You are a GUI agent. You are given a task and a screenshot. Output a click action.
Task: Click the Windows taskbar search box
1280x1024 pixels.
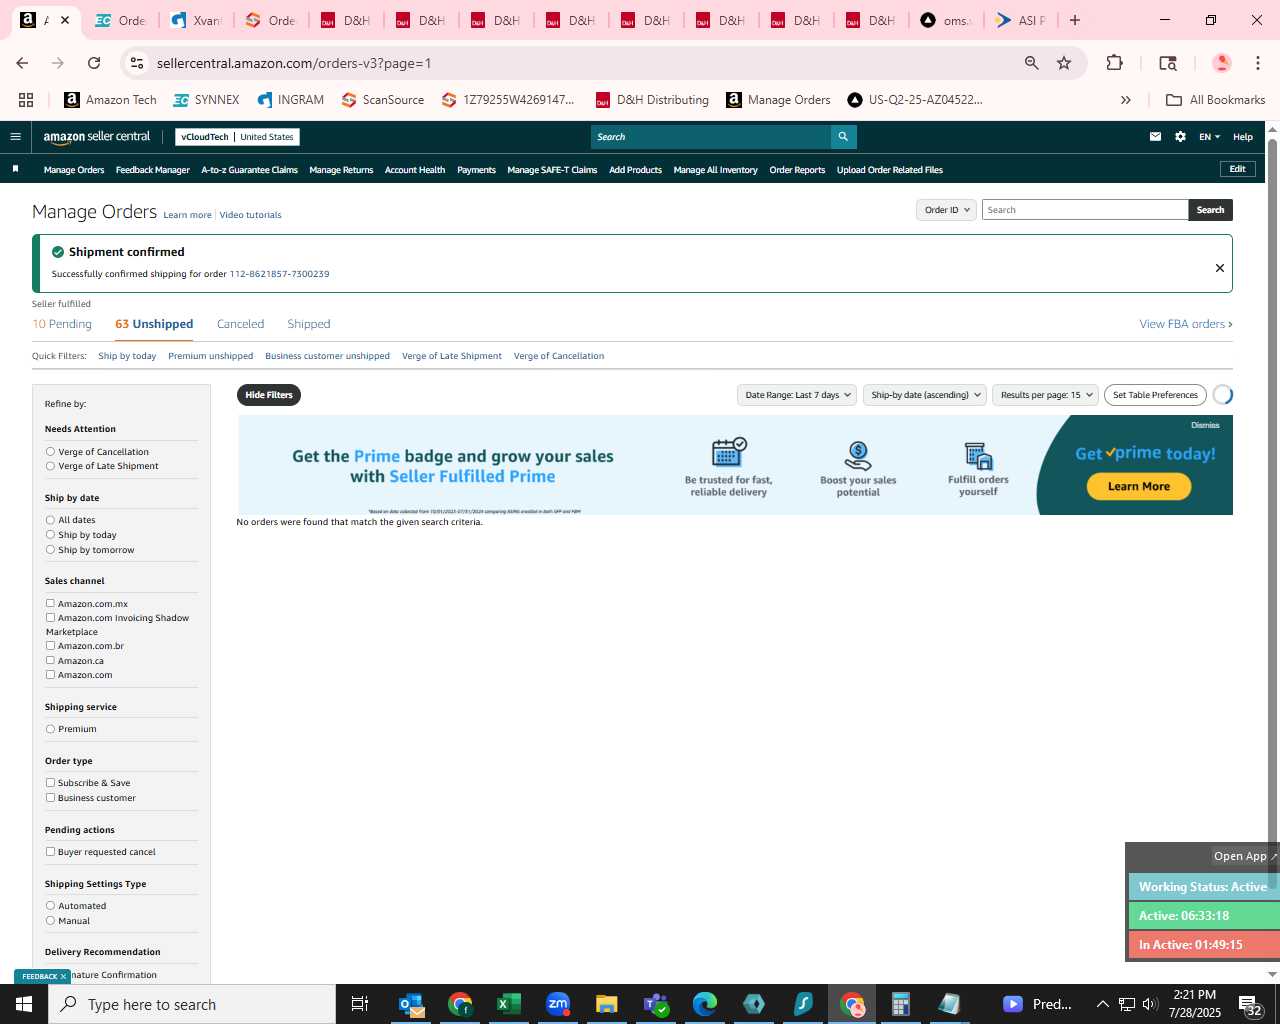pyautogui.click(x=192, y=1004)
